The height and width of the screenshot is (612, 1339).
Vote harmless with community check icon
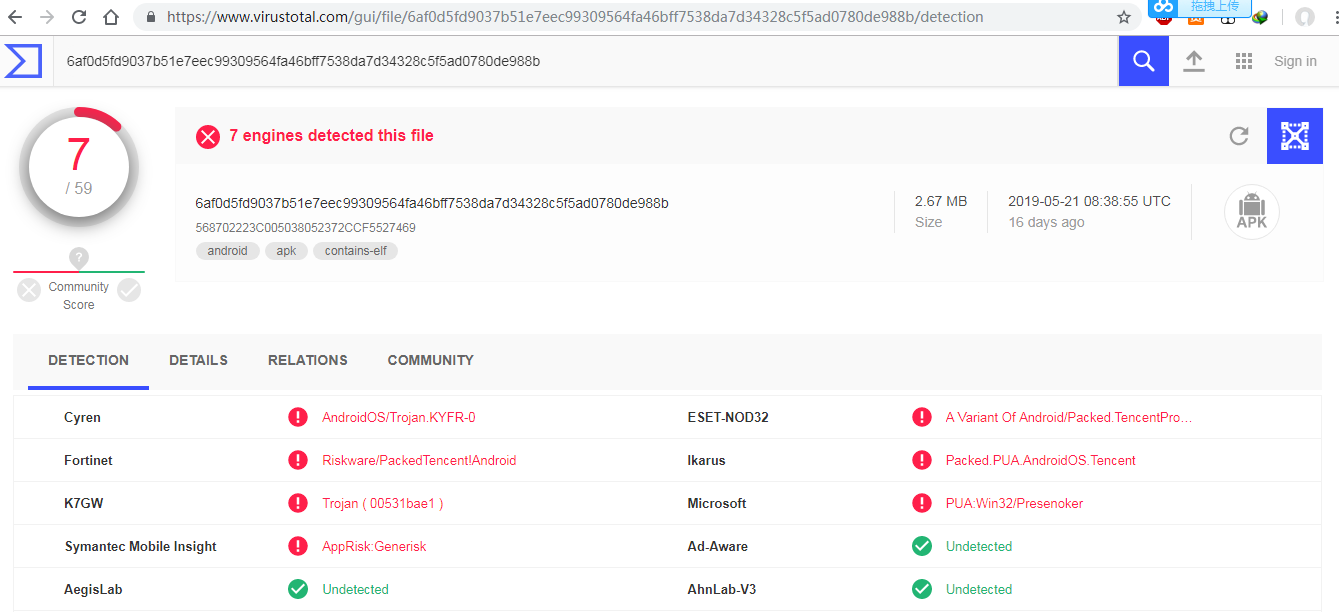[129, 290]
